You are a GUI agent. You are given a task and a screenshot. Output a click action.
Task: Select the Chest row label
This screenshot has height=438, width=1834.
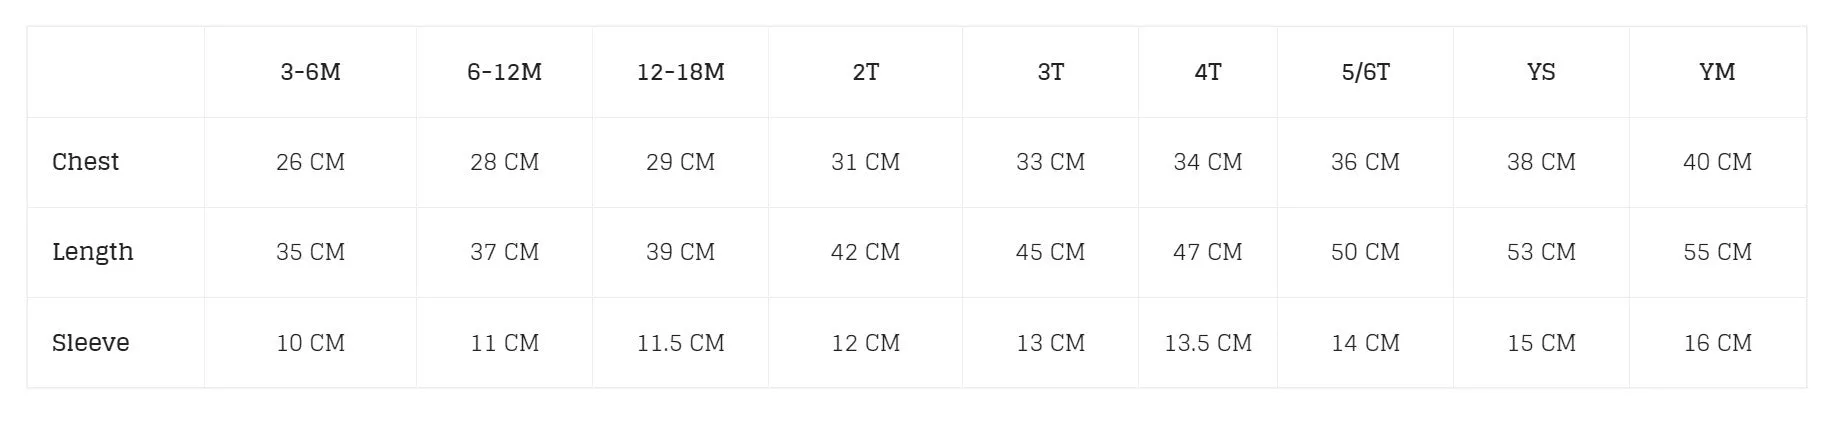85,162
